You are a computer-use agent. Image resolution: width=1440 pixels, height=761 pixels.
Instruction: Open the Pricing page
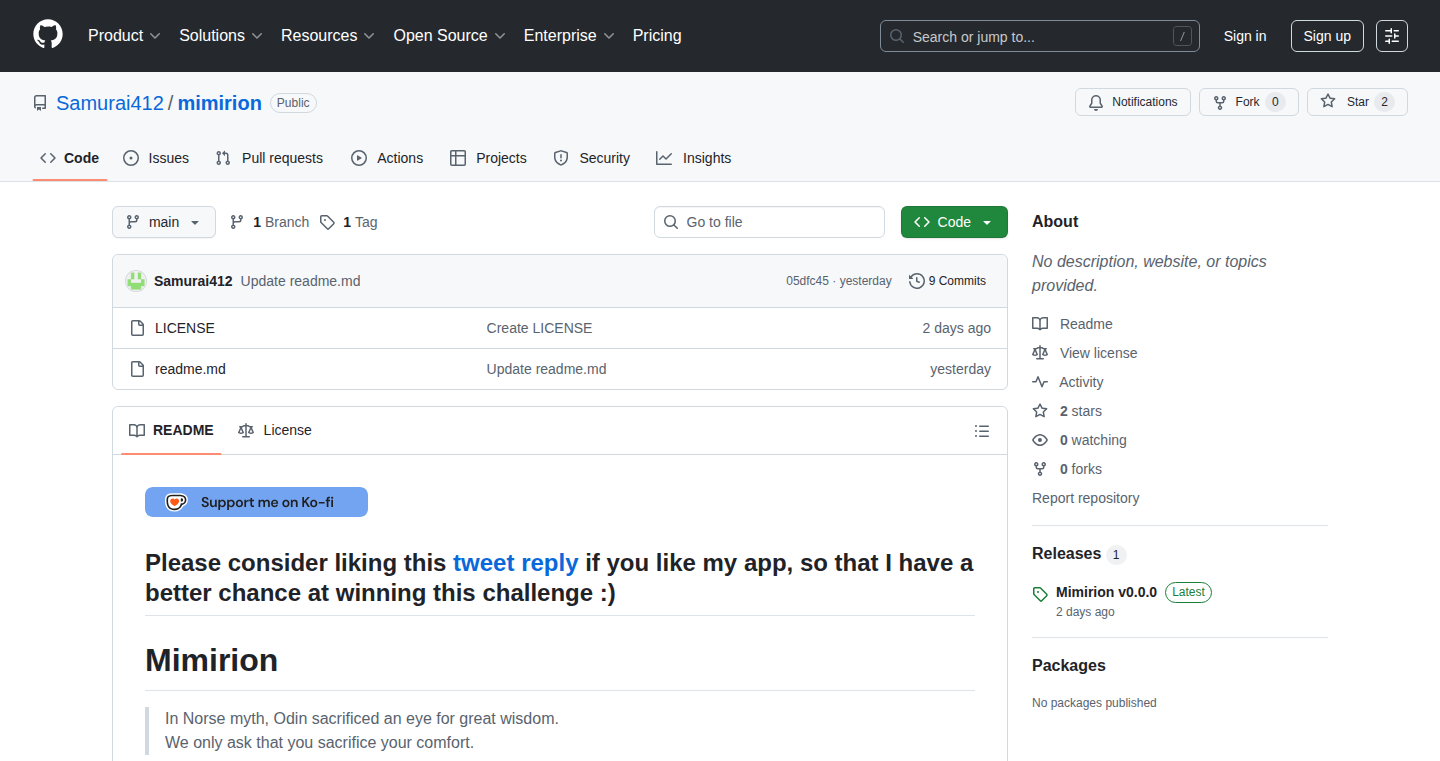click(657, 35)
